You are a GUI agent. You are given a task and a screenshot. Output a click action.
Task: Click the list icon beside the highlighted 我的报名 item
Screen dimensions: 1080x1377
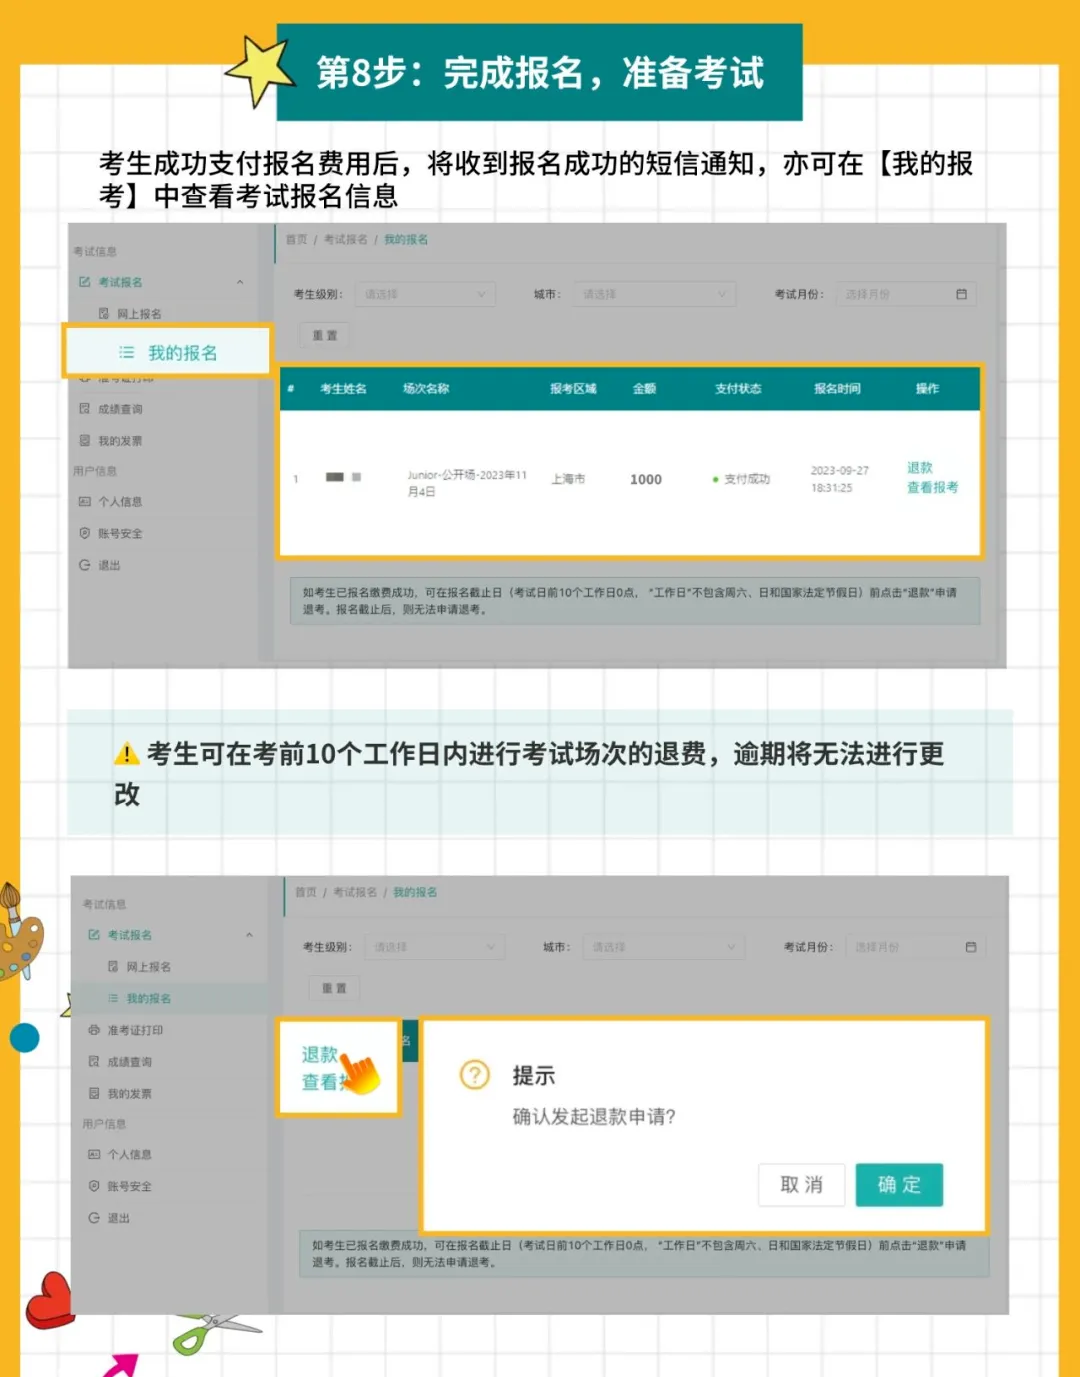[x=127, y=352]
